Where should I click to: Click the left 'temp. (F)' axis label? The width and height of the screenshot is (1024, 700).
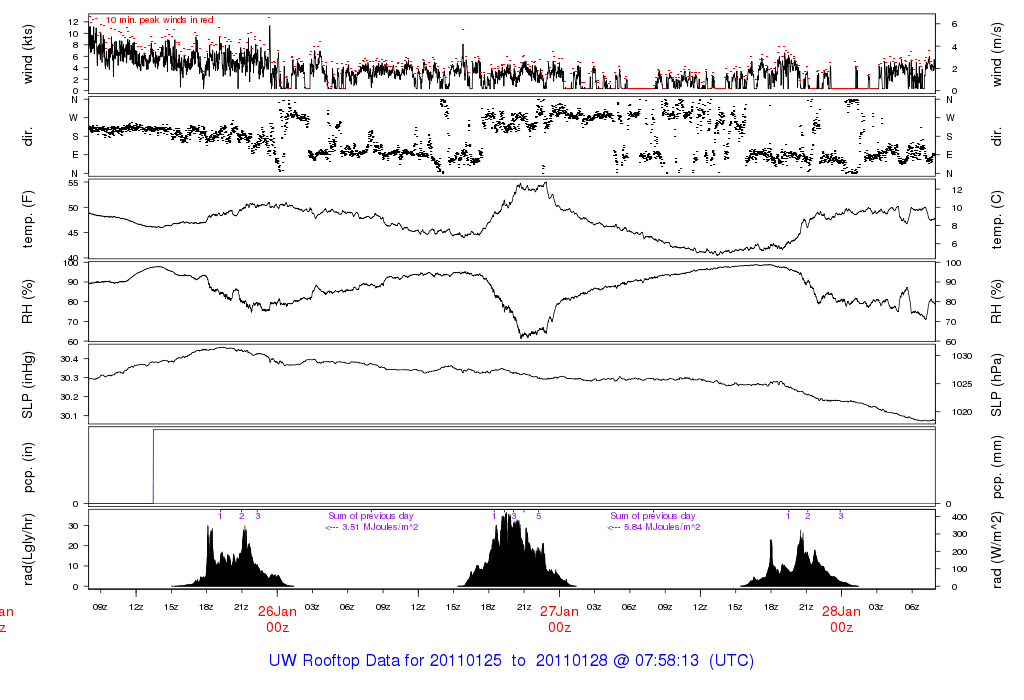point(27,219)
